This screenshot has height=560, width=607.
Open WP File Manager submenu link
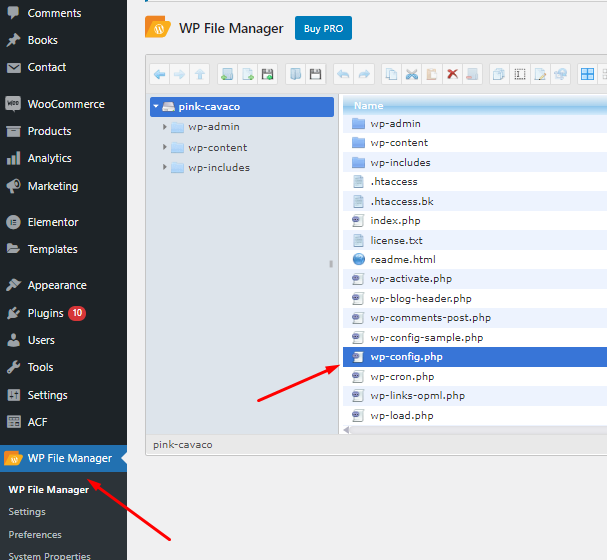click(48, 490)
